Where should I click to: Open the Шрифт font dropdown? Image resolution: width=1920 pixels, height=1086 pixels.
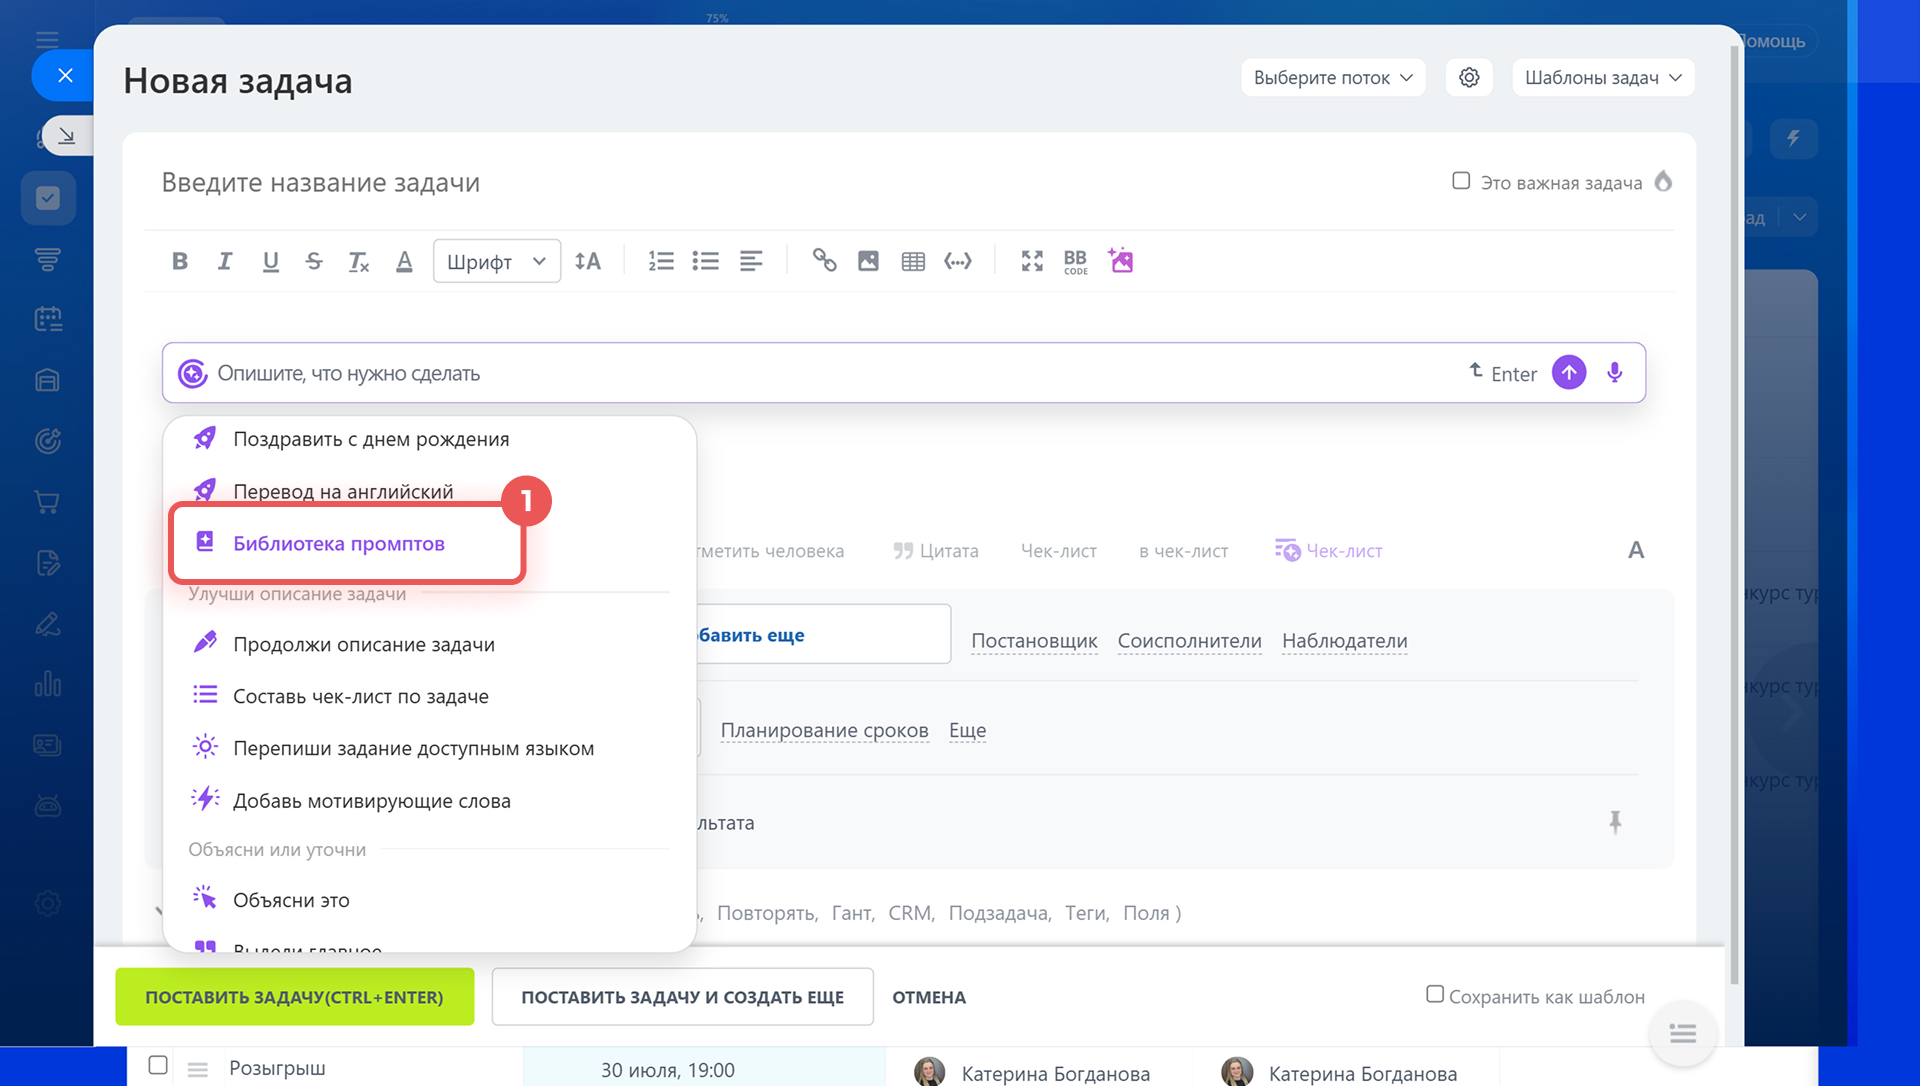coord(497,261)
